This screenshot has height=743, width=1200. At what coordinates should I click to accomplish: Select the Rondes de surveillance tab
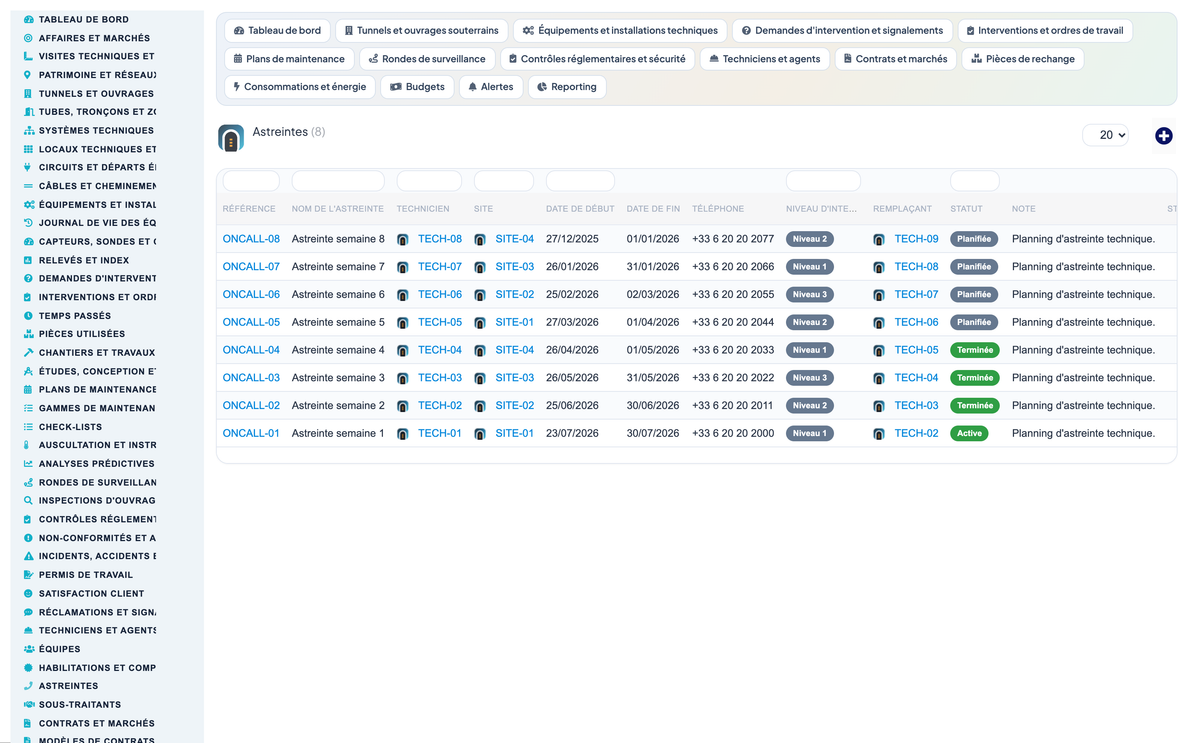[x=427, y=59]
